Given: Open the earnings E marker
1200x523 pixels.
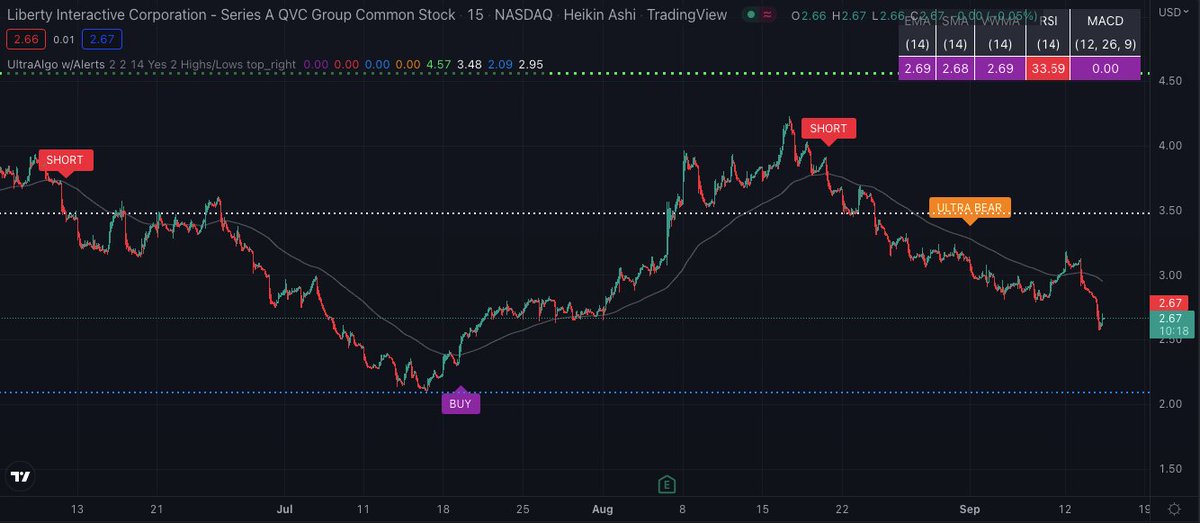Looking at the screenshot, I should pos(666,484).
